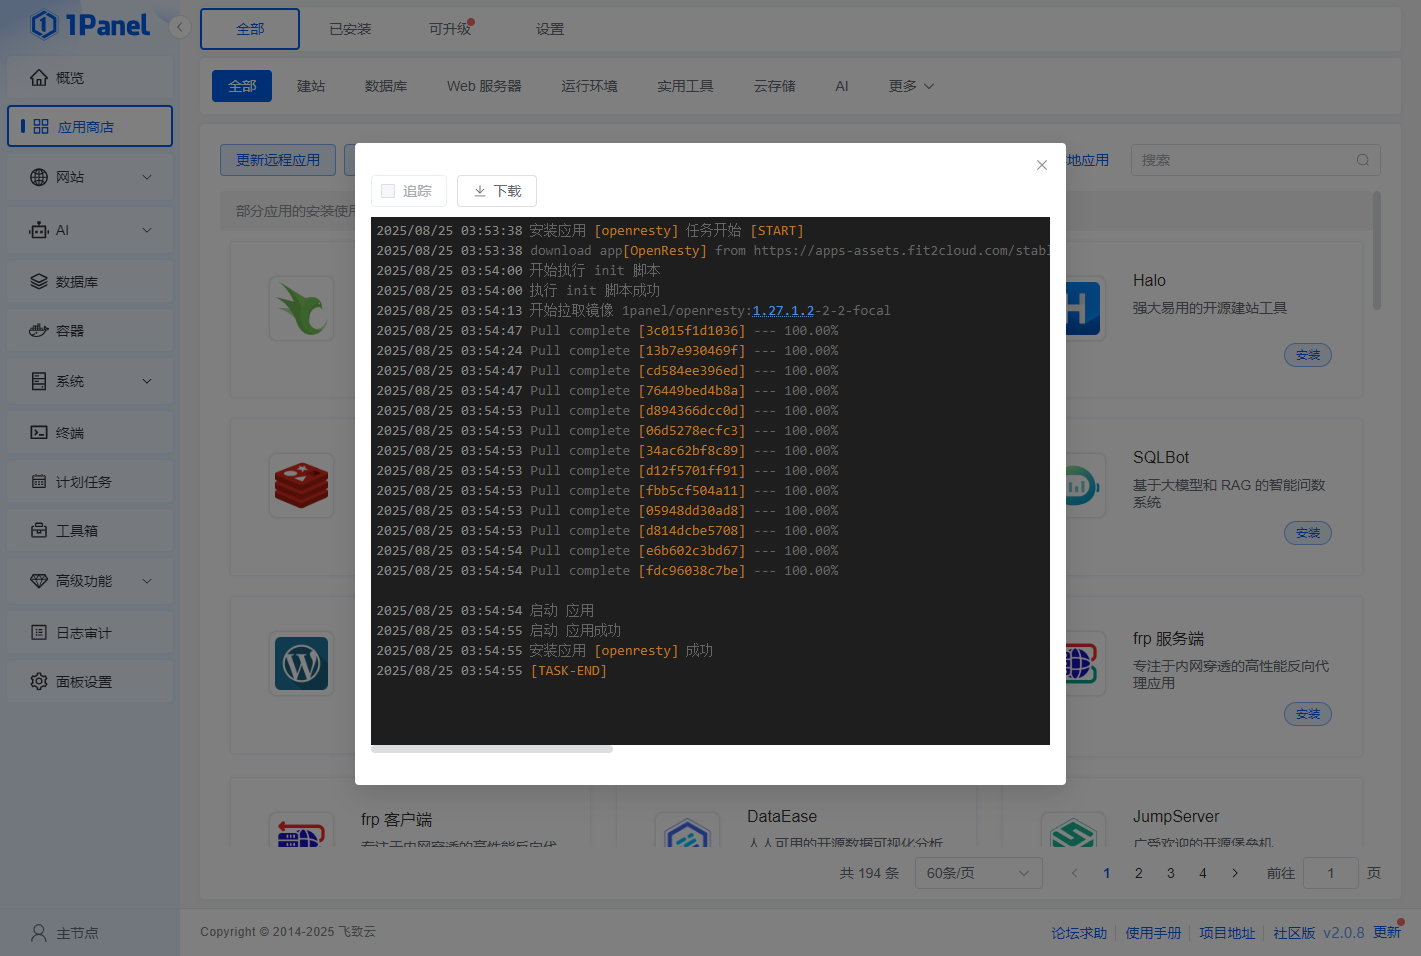This screenshot has height=956, width=1421.
Task: Select the top 全部 tab
Action: tap(250, 29)
